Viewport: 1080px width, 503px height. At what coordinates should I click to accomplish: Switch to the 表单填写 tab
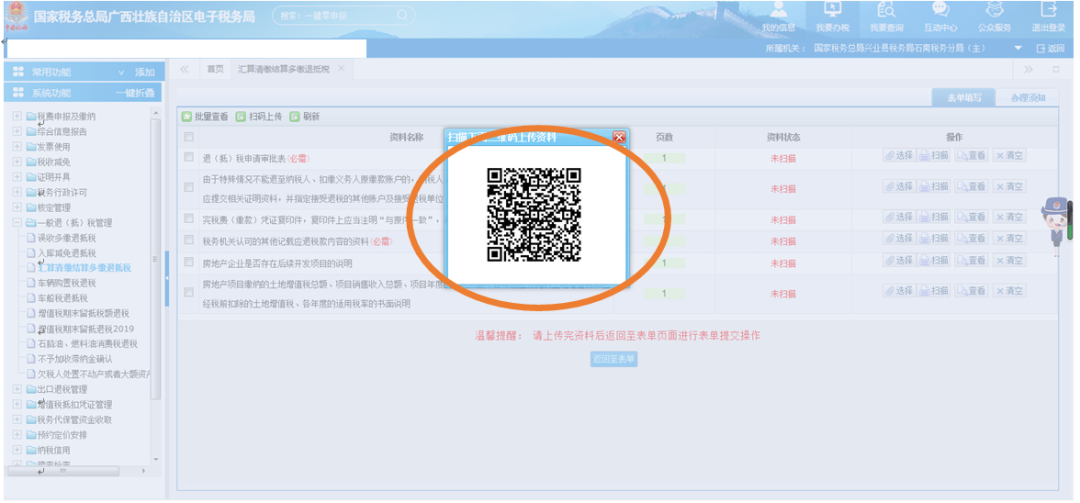(x=964, y=97)
